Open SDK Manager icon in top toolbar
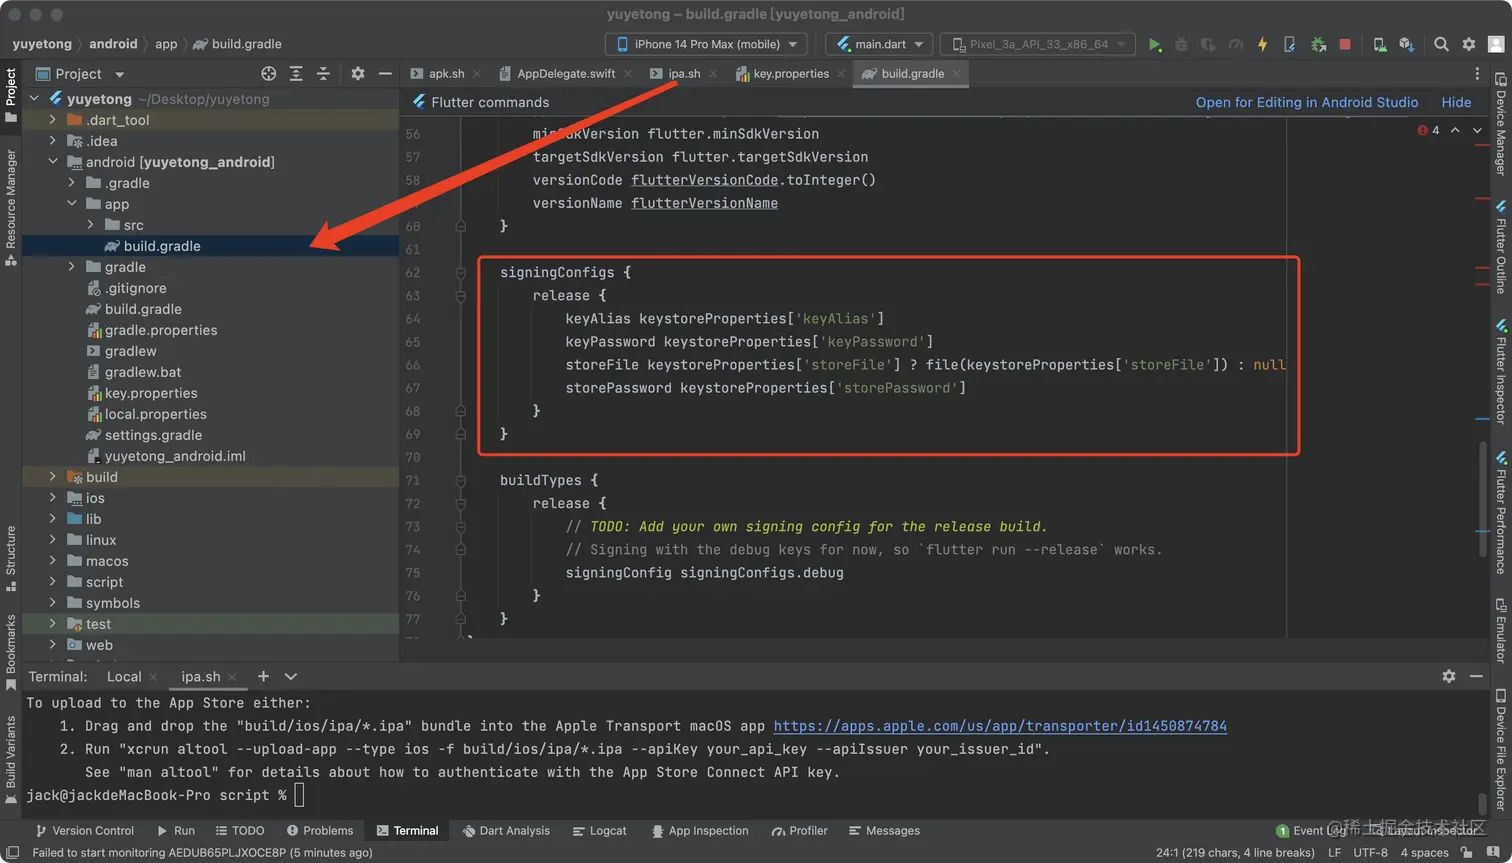 click(x=1407, y=44)
